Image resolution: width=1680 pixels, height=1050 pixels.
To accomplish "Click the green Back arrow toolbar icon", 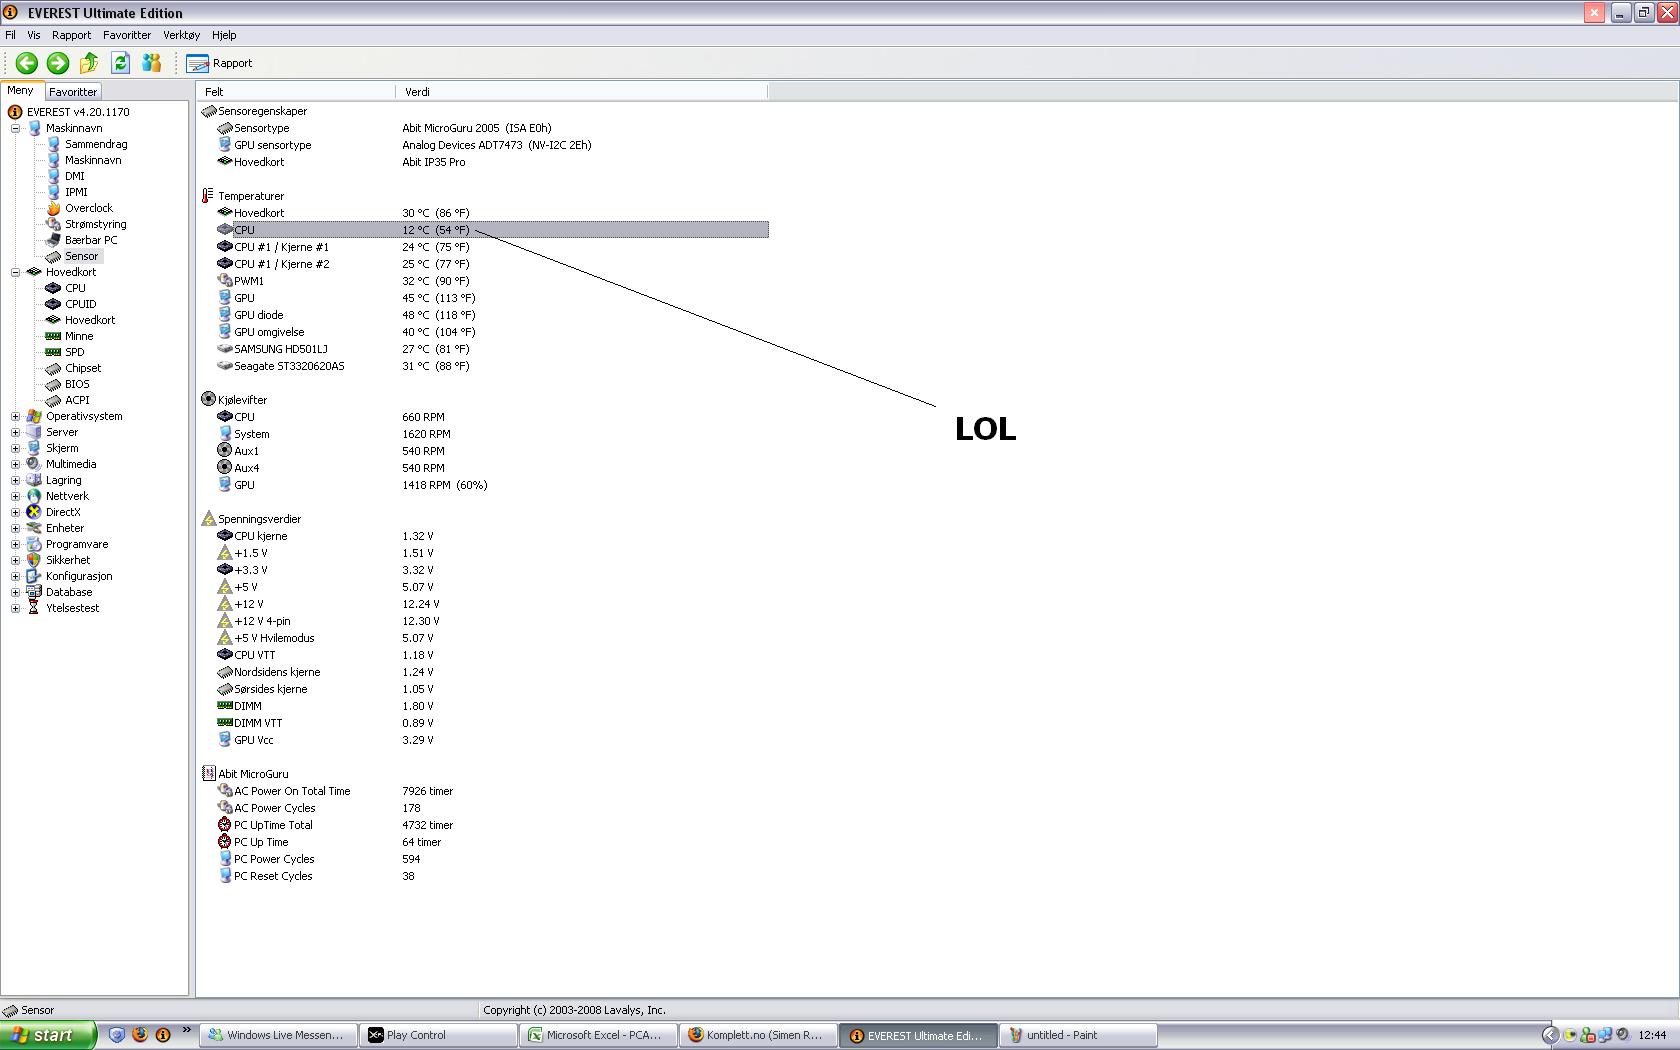I will click(x=27, y=63).
